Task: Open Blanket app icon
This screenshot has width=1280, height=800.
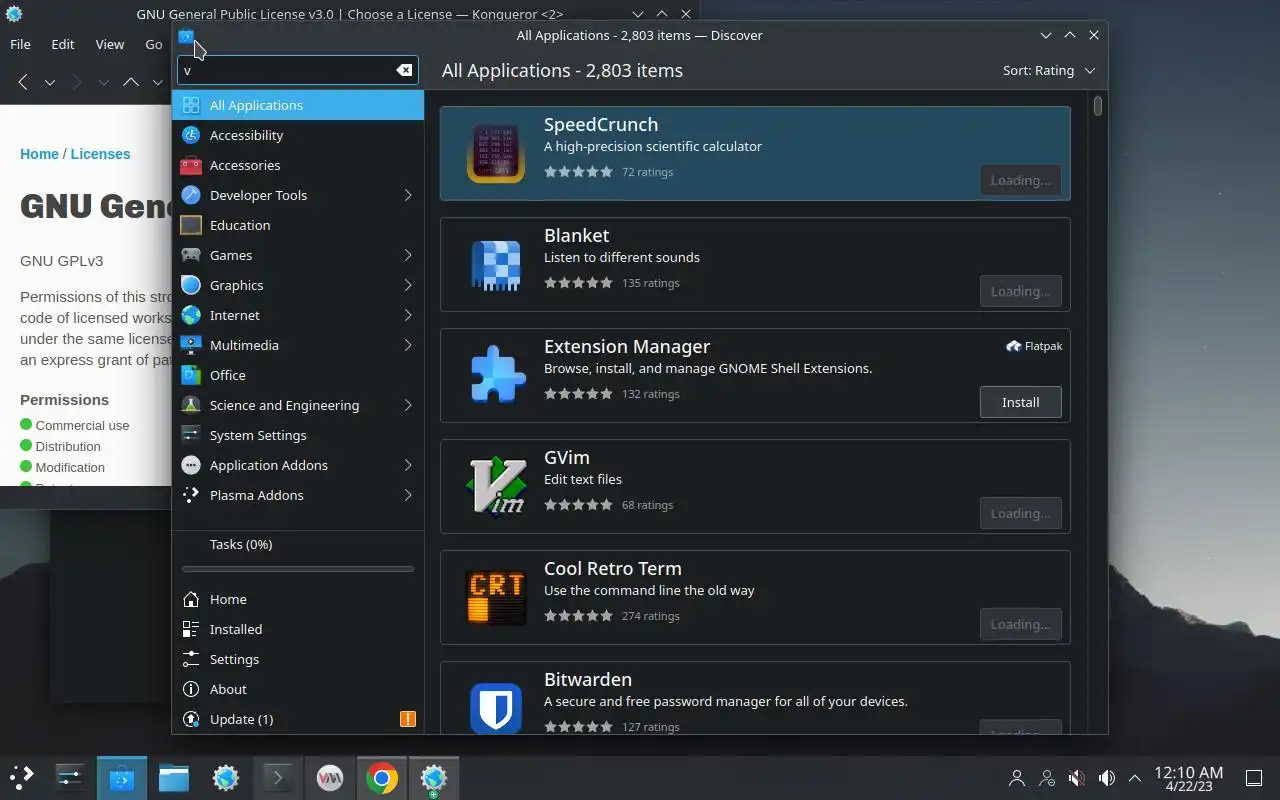Action: [x=496, y=264]
